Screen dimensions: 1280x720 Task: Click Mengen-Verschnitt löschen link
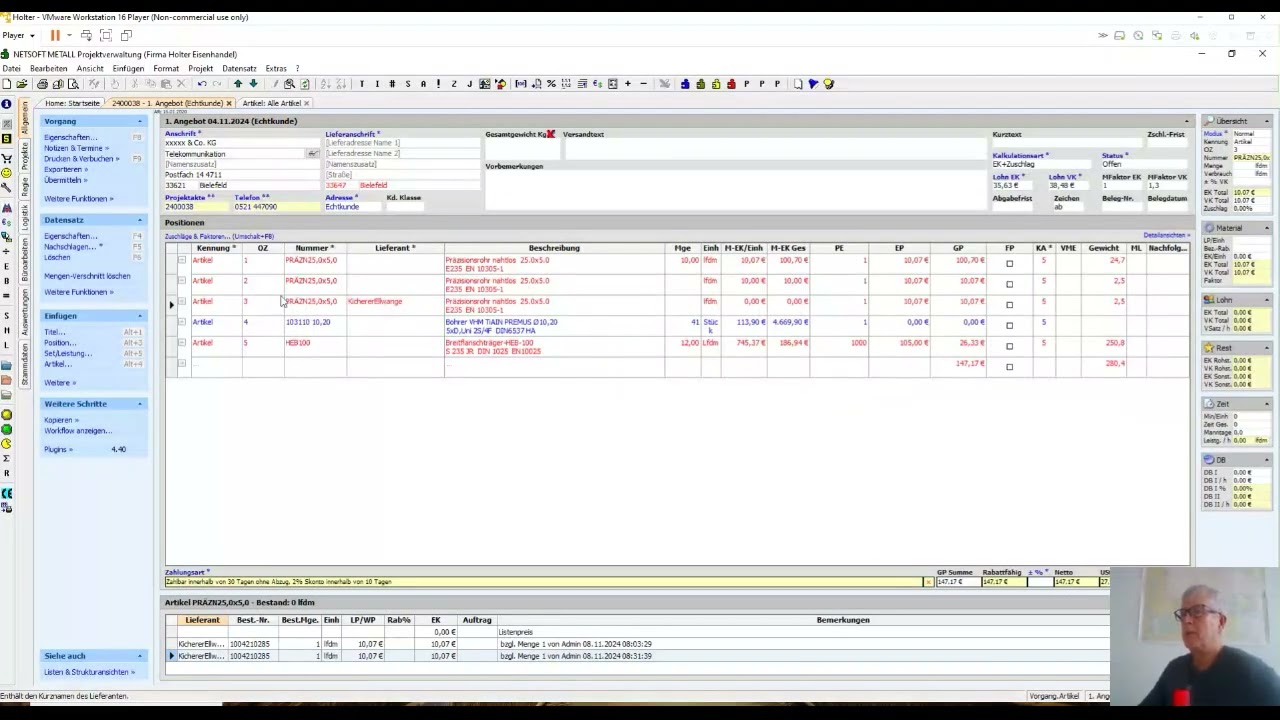click(x=87, y=276)
